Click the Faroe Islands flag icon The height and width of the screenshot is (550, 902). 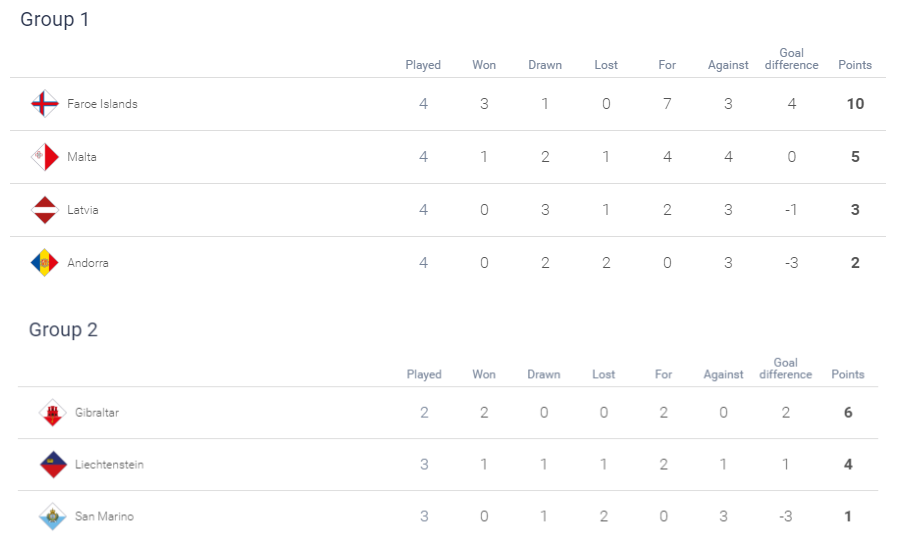[x=44, y=104]
